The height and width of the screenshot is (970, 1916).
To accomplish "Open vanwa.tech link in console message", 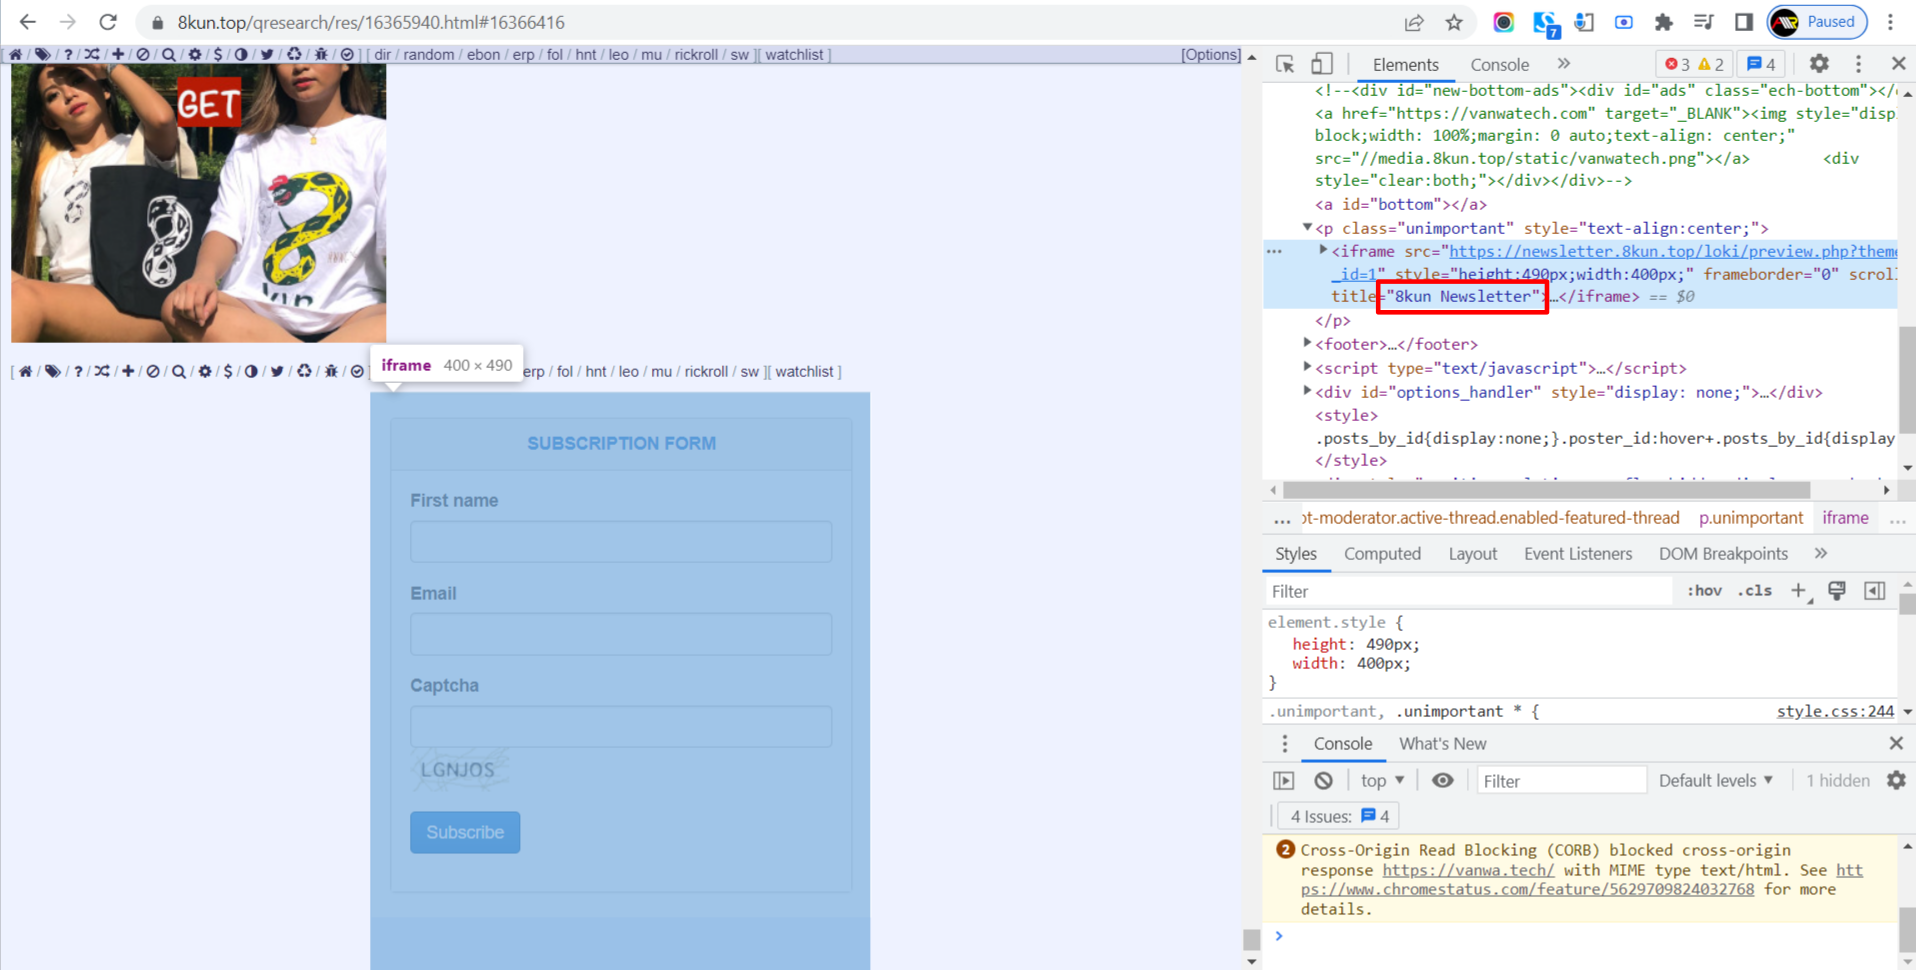I will pos(1468,870).
